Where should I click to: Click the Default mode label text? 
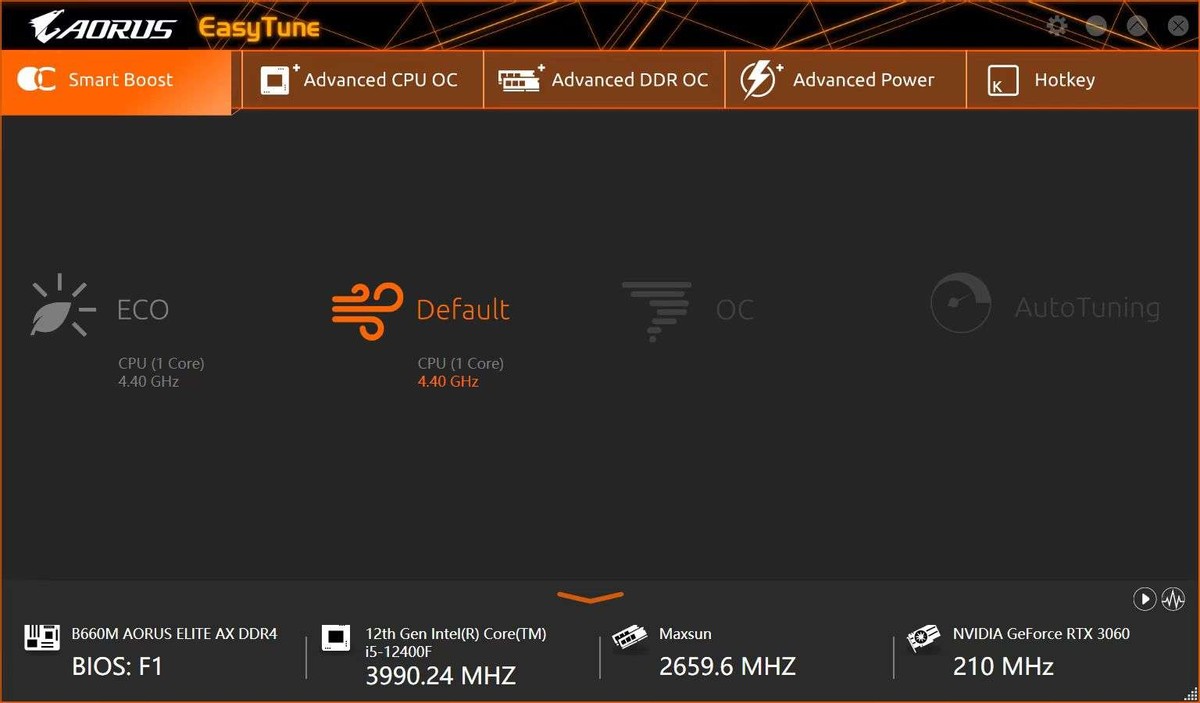pyautogui.click(x=463, y=310)
